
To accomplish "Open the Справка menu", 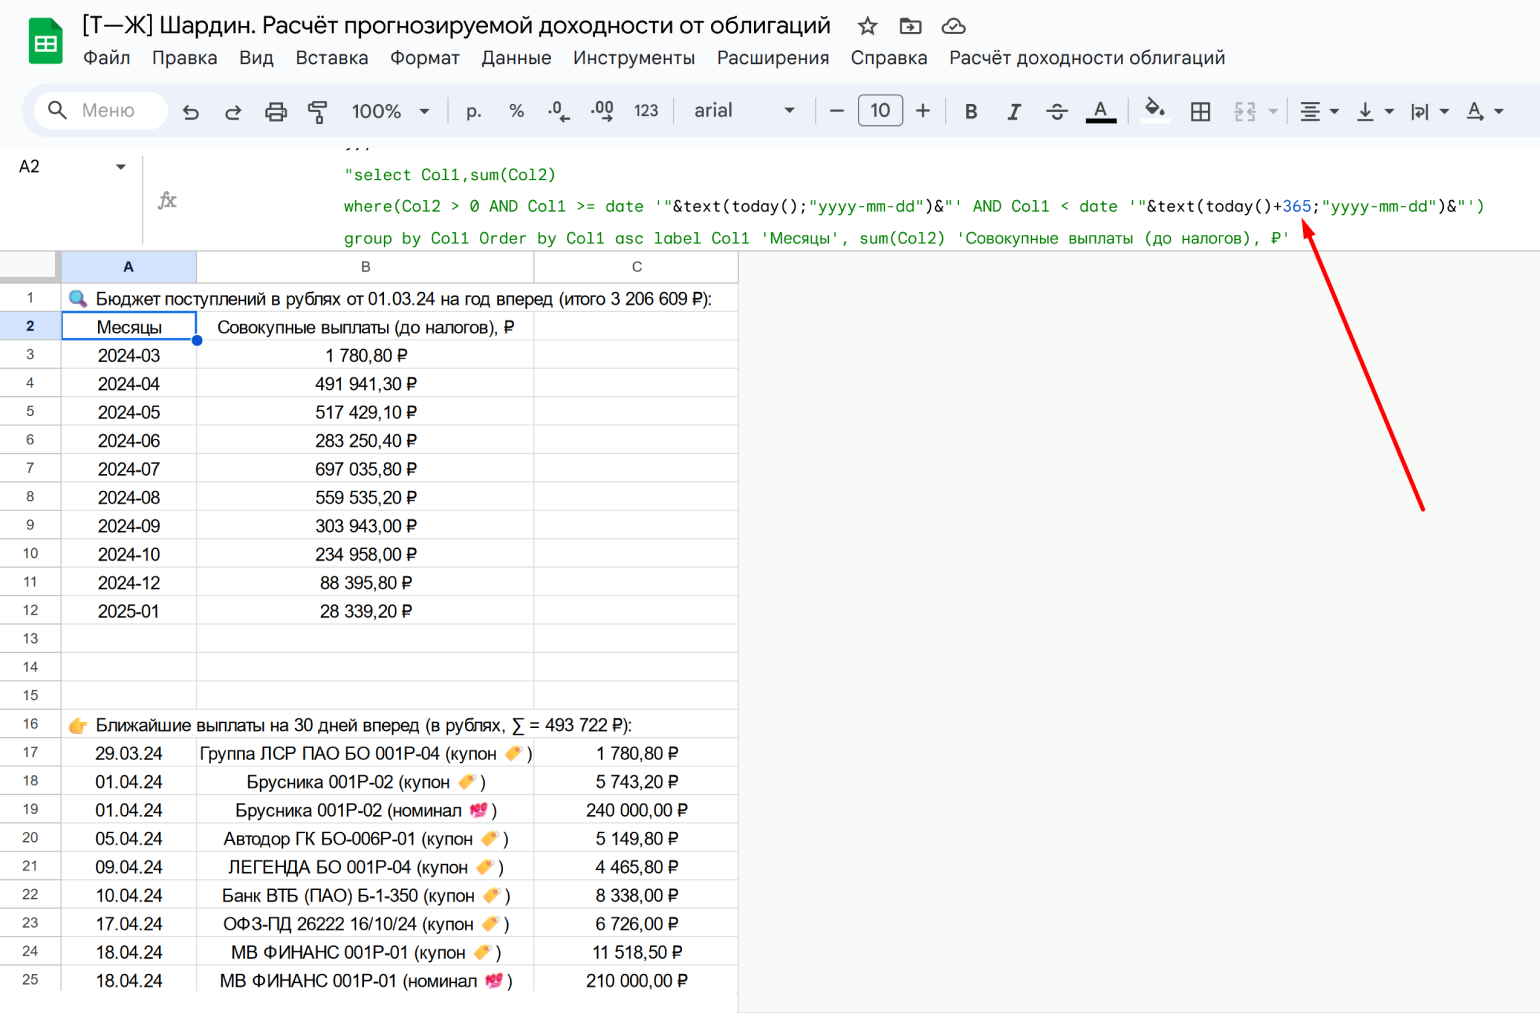I will 889,58.
